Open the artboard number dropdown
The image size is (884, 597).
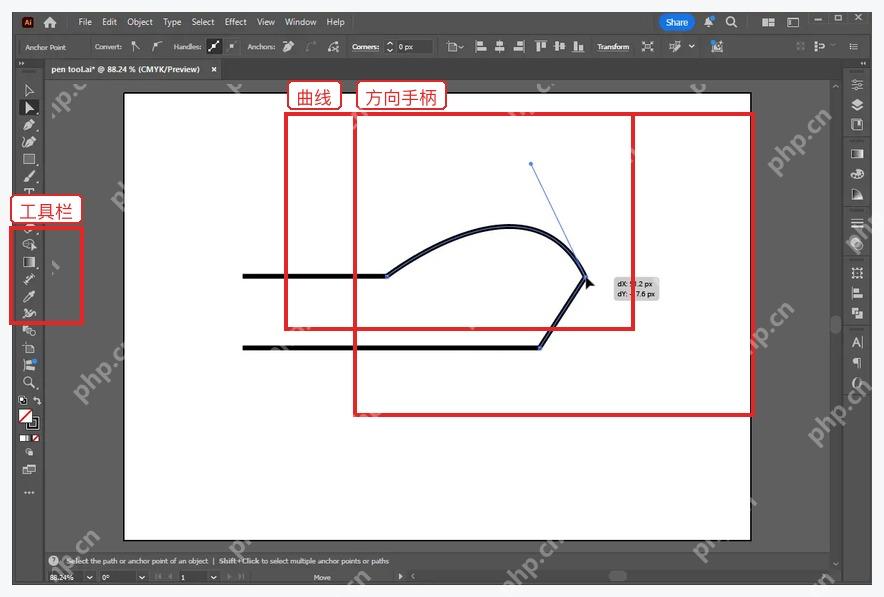[214, 577]
